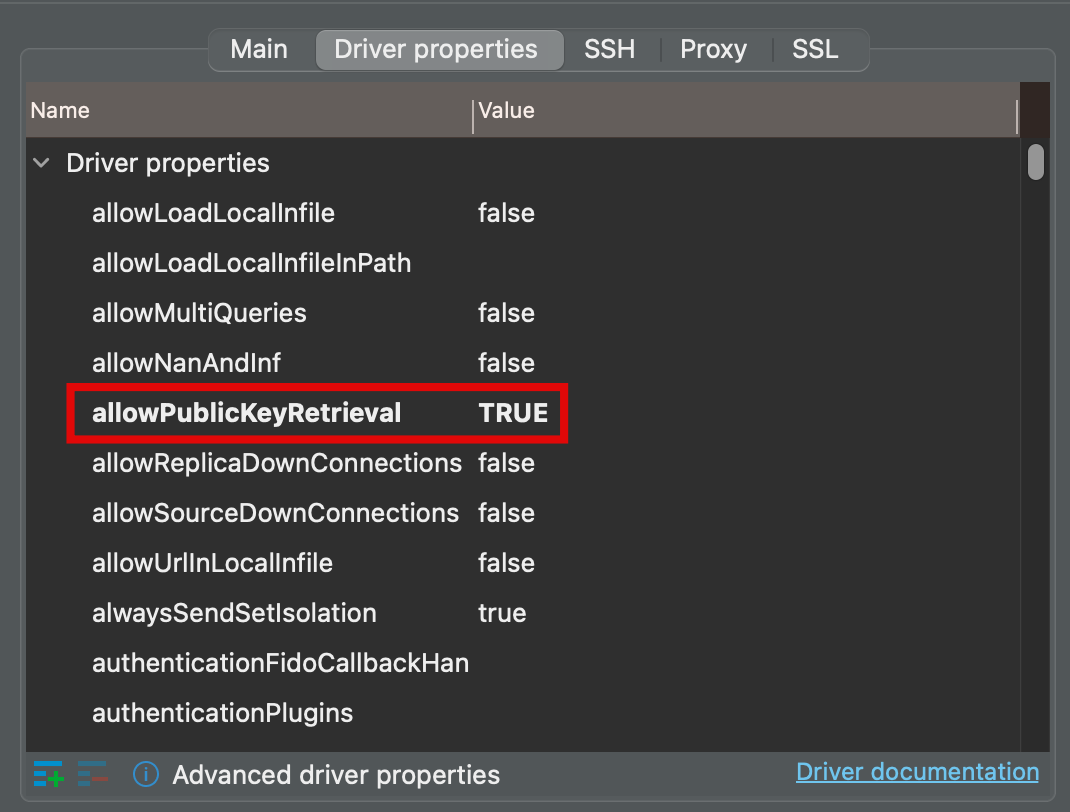Select the authenticationPlugins property
1070x812 pixels.
click(x=222, y=713)
